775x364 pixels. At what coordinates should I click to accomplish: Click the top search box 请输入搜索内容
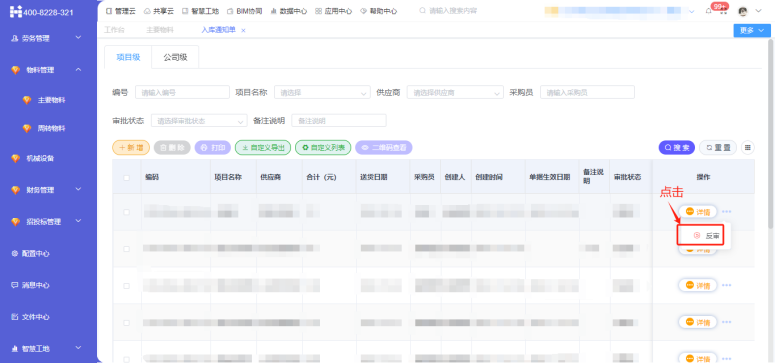[453, 11]
